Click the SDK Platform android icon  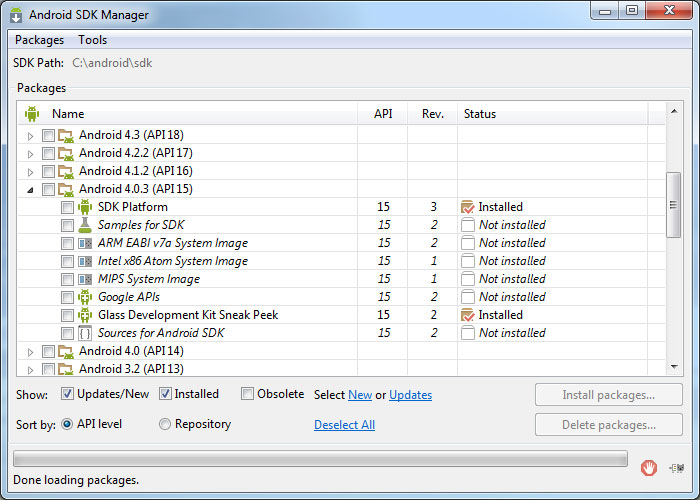click(85, 207)
